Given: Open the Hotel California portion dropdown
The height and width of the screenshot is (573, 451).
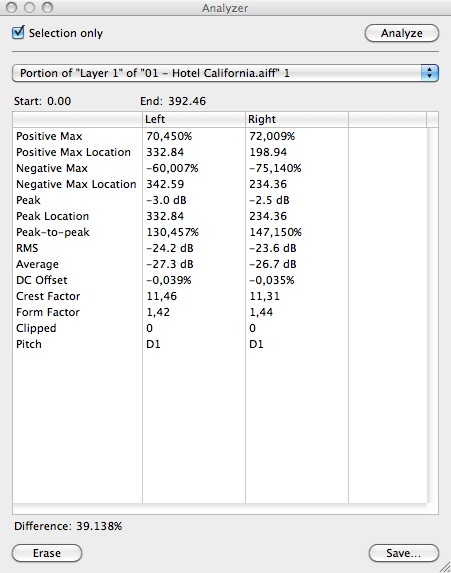Looking at the screenshot, I should 225,73.
